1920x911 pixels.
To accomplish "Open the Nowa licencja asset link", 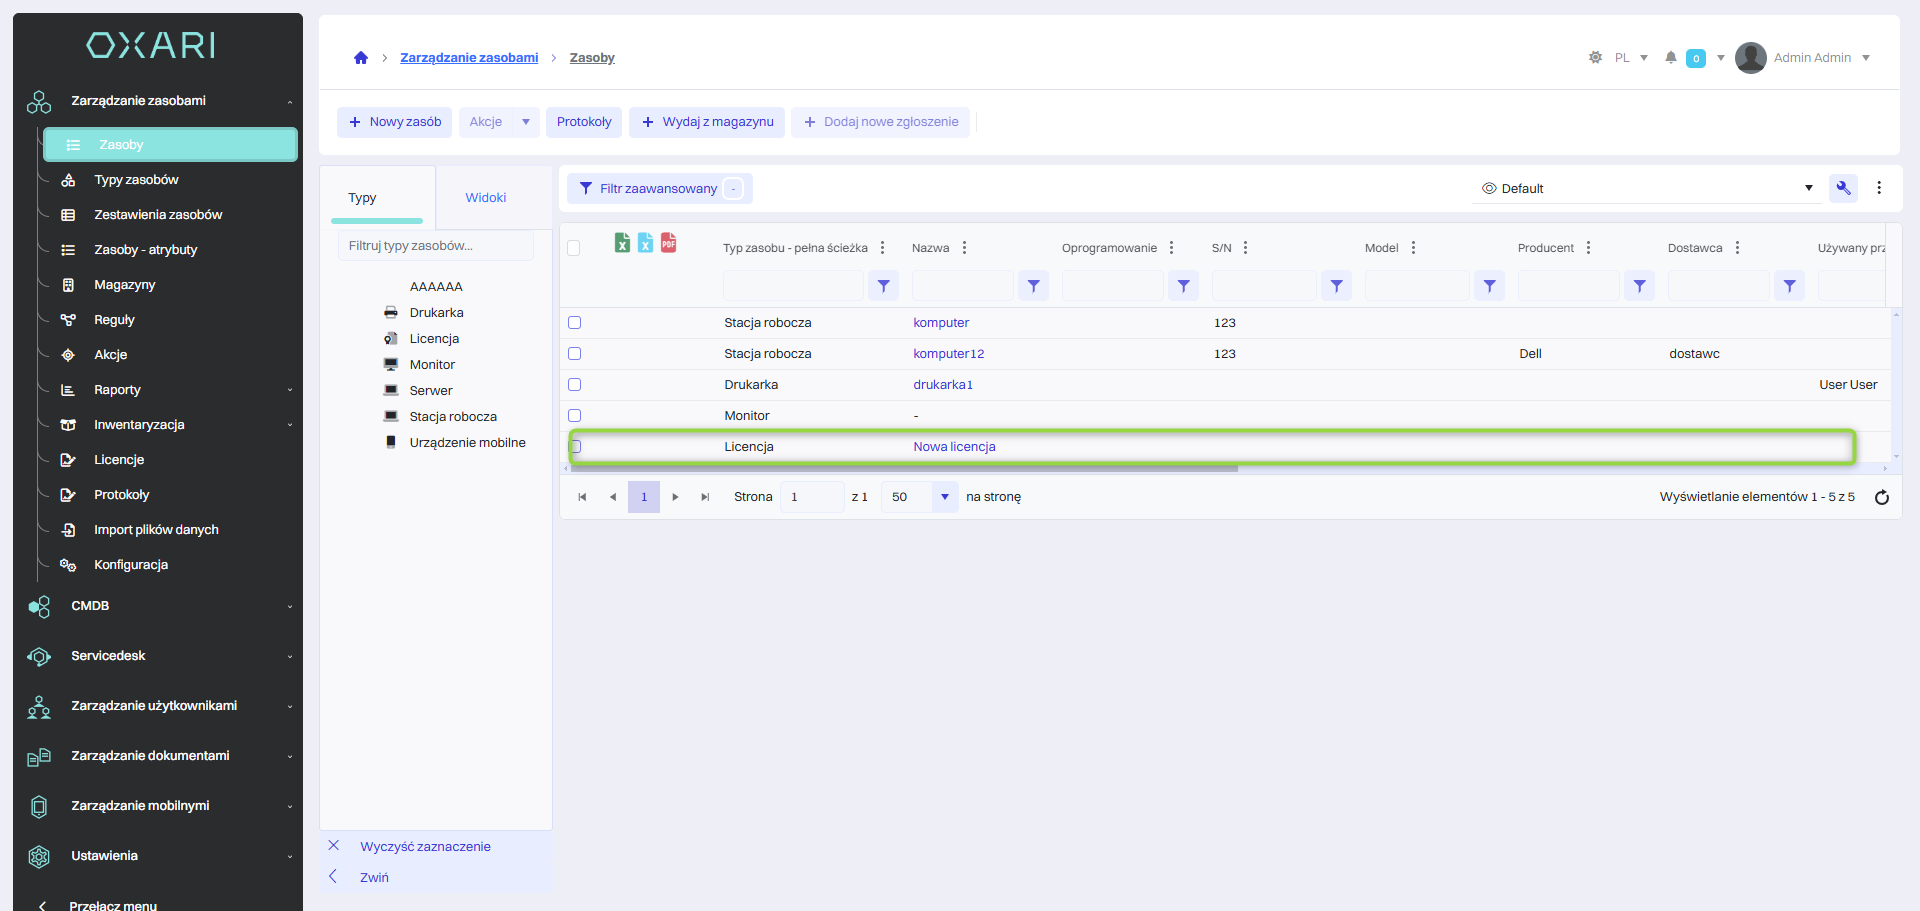I will (x=954, y=447).
